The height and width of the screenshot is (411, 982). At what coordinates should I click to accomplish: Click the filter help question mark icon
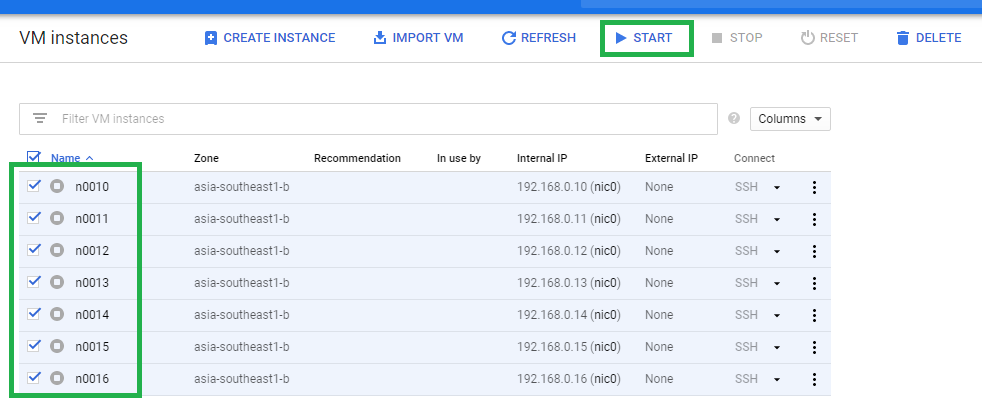coord(734,118)
